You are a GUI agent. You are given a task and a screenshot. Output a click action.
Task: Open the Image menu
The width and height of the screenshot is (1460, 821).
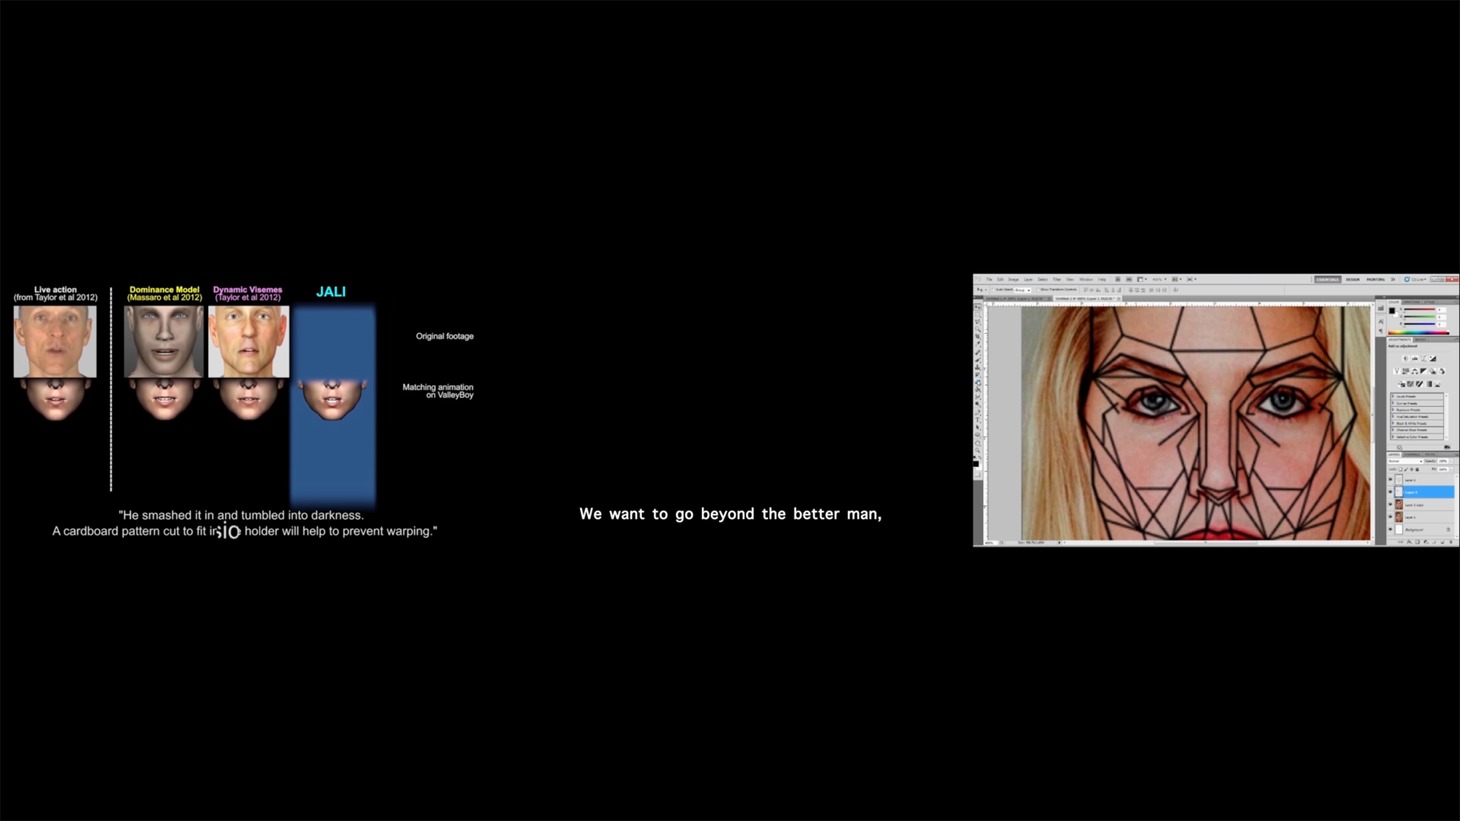click(1013, 279)
